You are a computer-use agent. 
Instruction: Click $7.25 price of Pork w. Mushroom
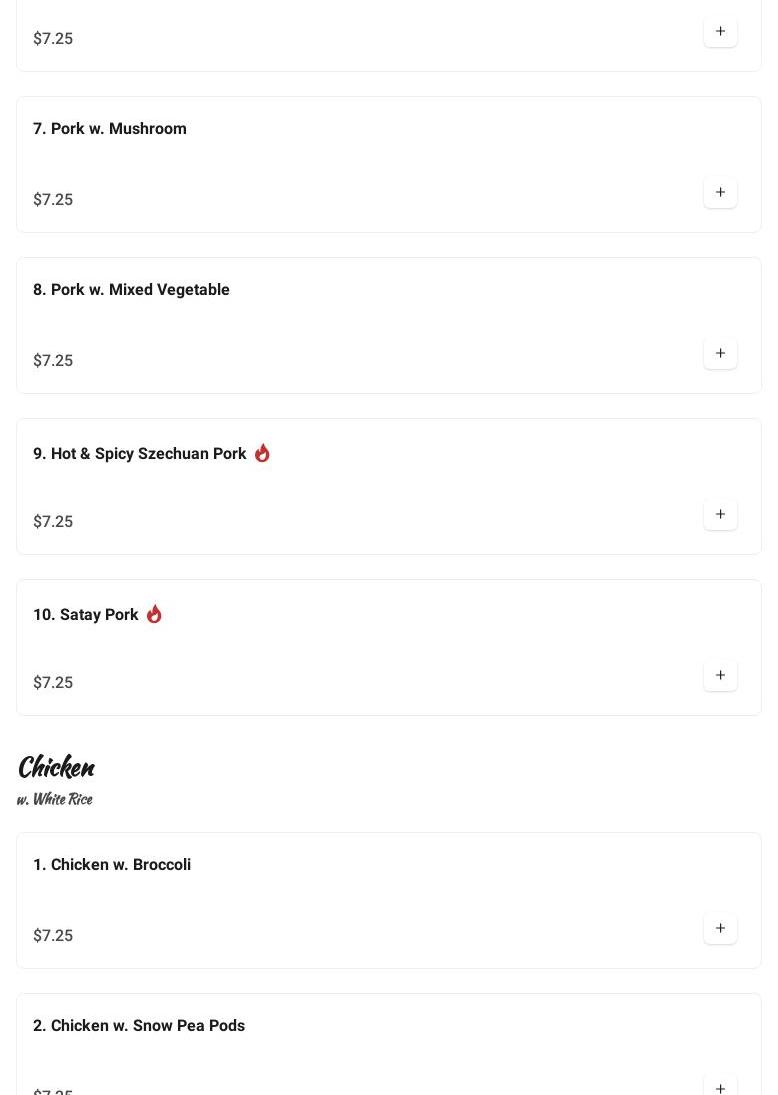pos(53,200)
